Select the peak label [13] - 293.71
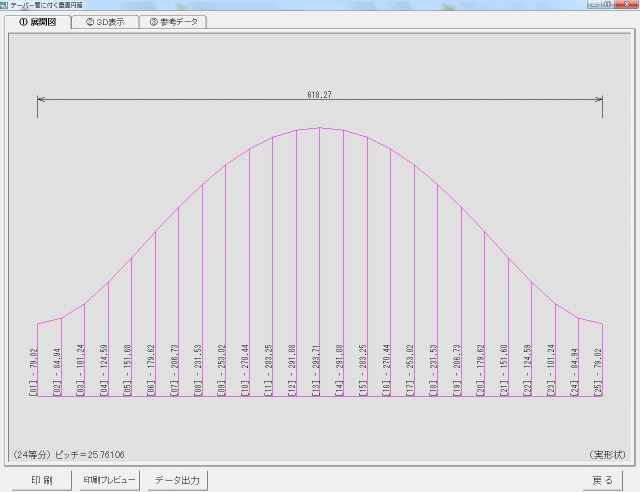Image resolution: width=640 pixels, height=492 pixels. coord(316,370)
